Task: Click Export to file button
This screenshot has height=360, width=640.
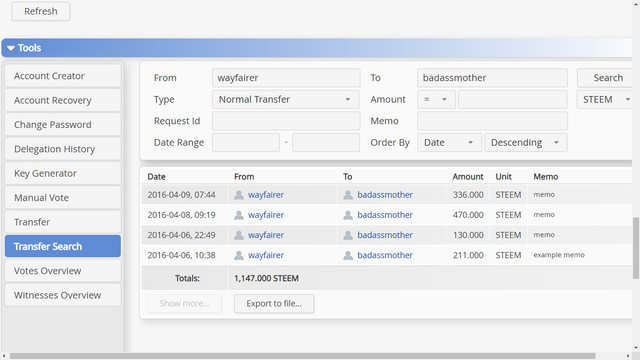Action: (x=274, y=304)
